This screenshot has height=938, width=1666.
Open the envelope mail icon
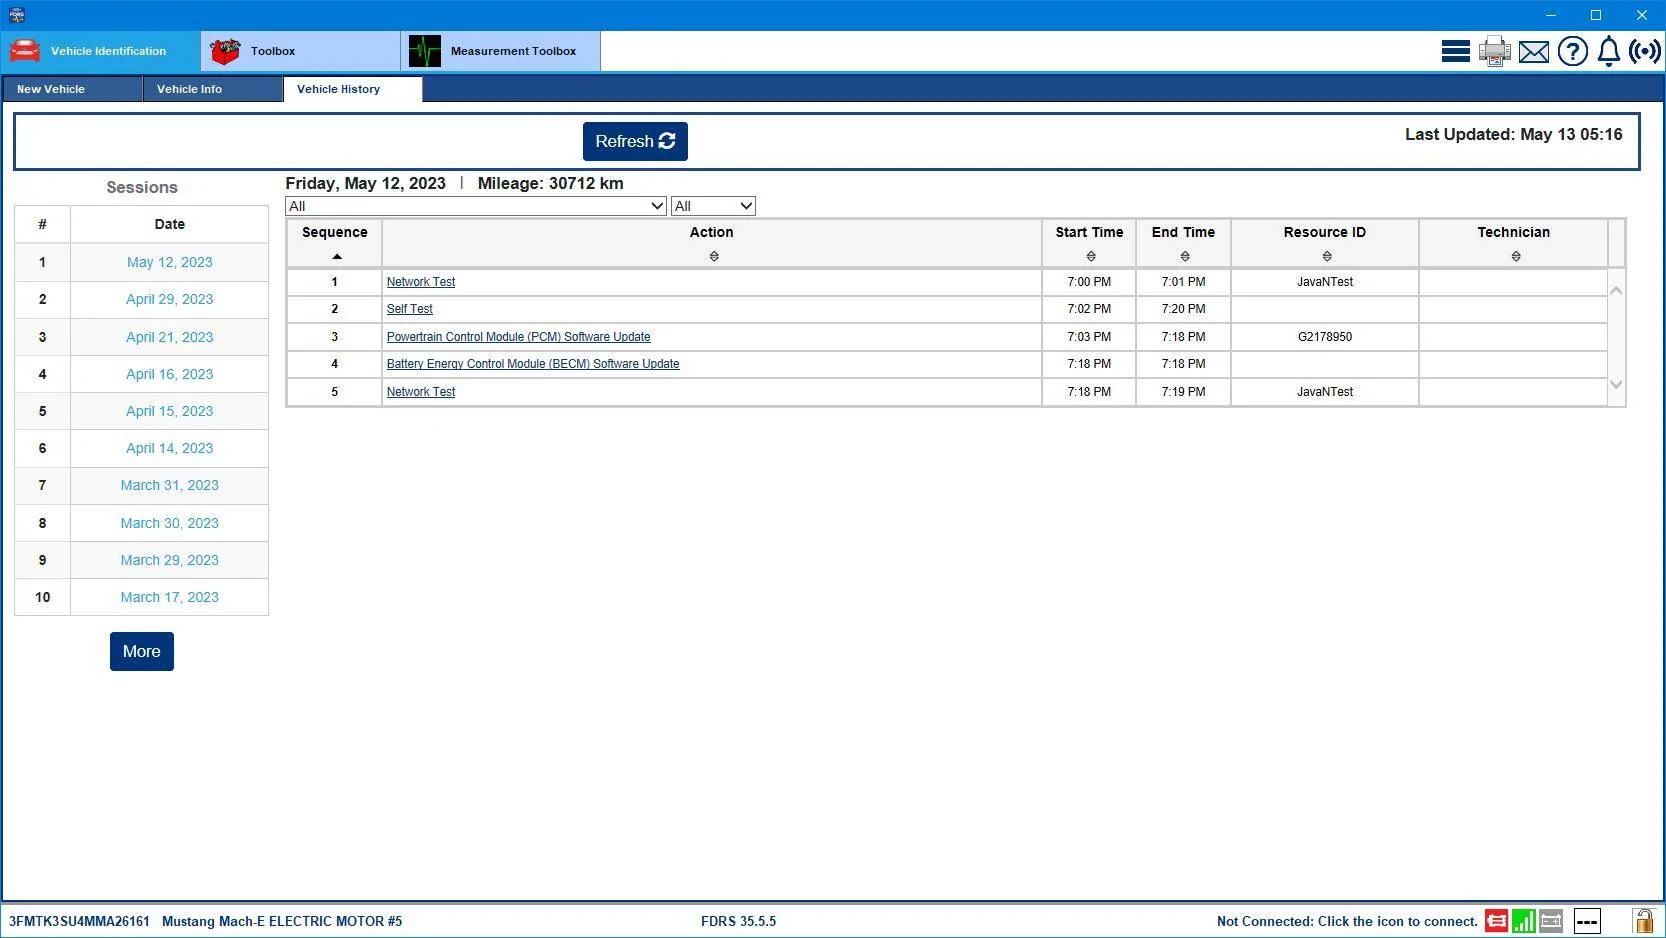coord(1534,52)
